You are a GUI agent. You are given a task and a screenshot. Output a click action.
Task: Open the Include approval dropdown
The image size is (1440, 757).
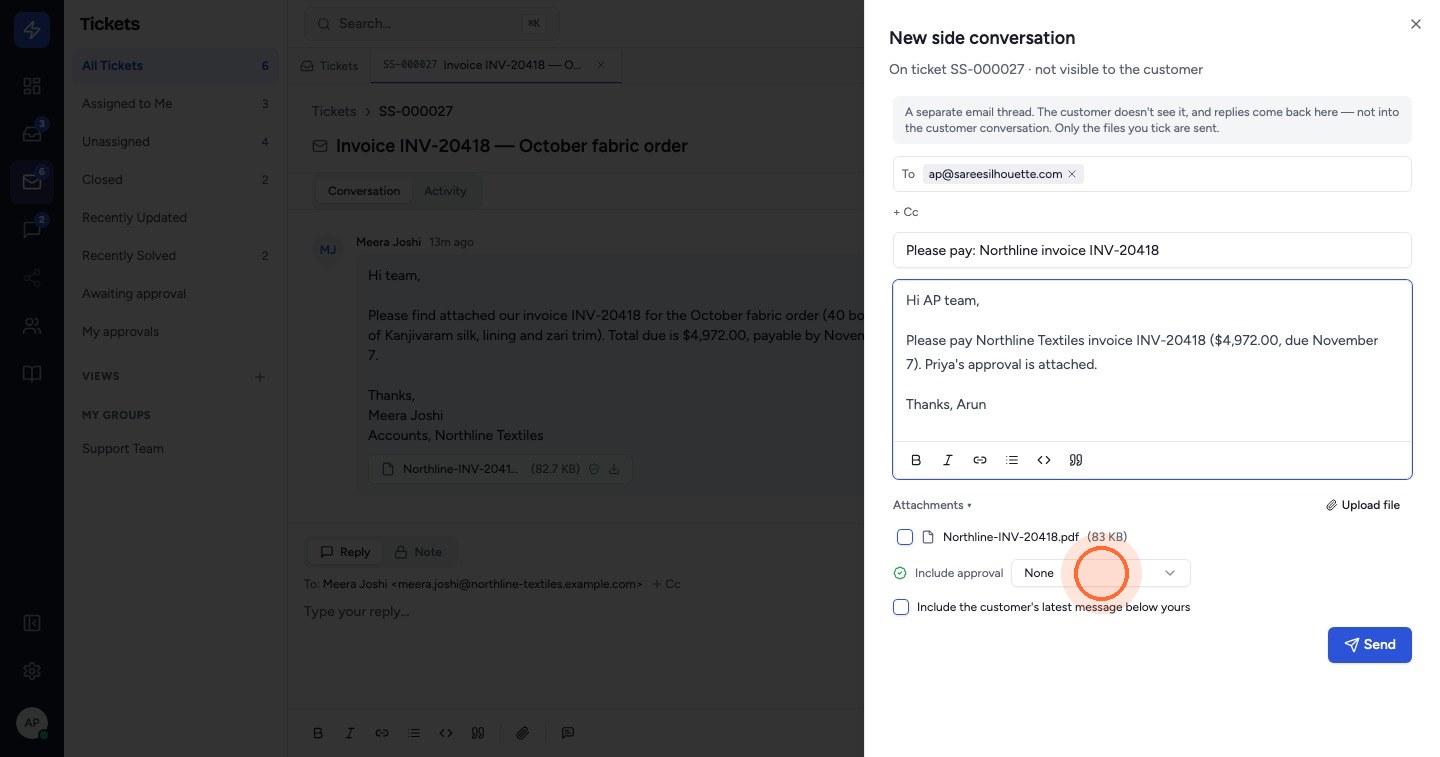coord(1101,573)
